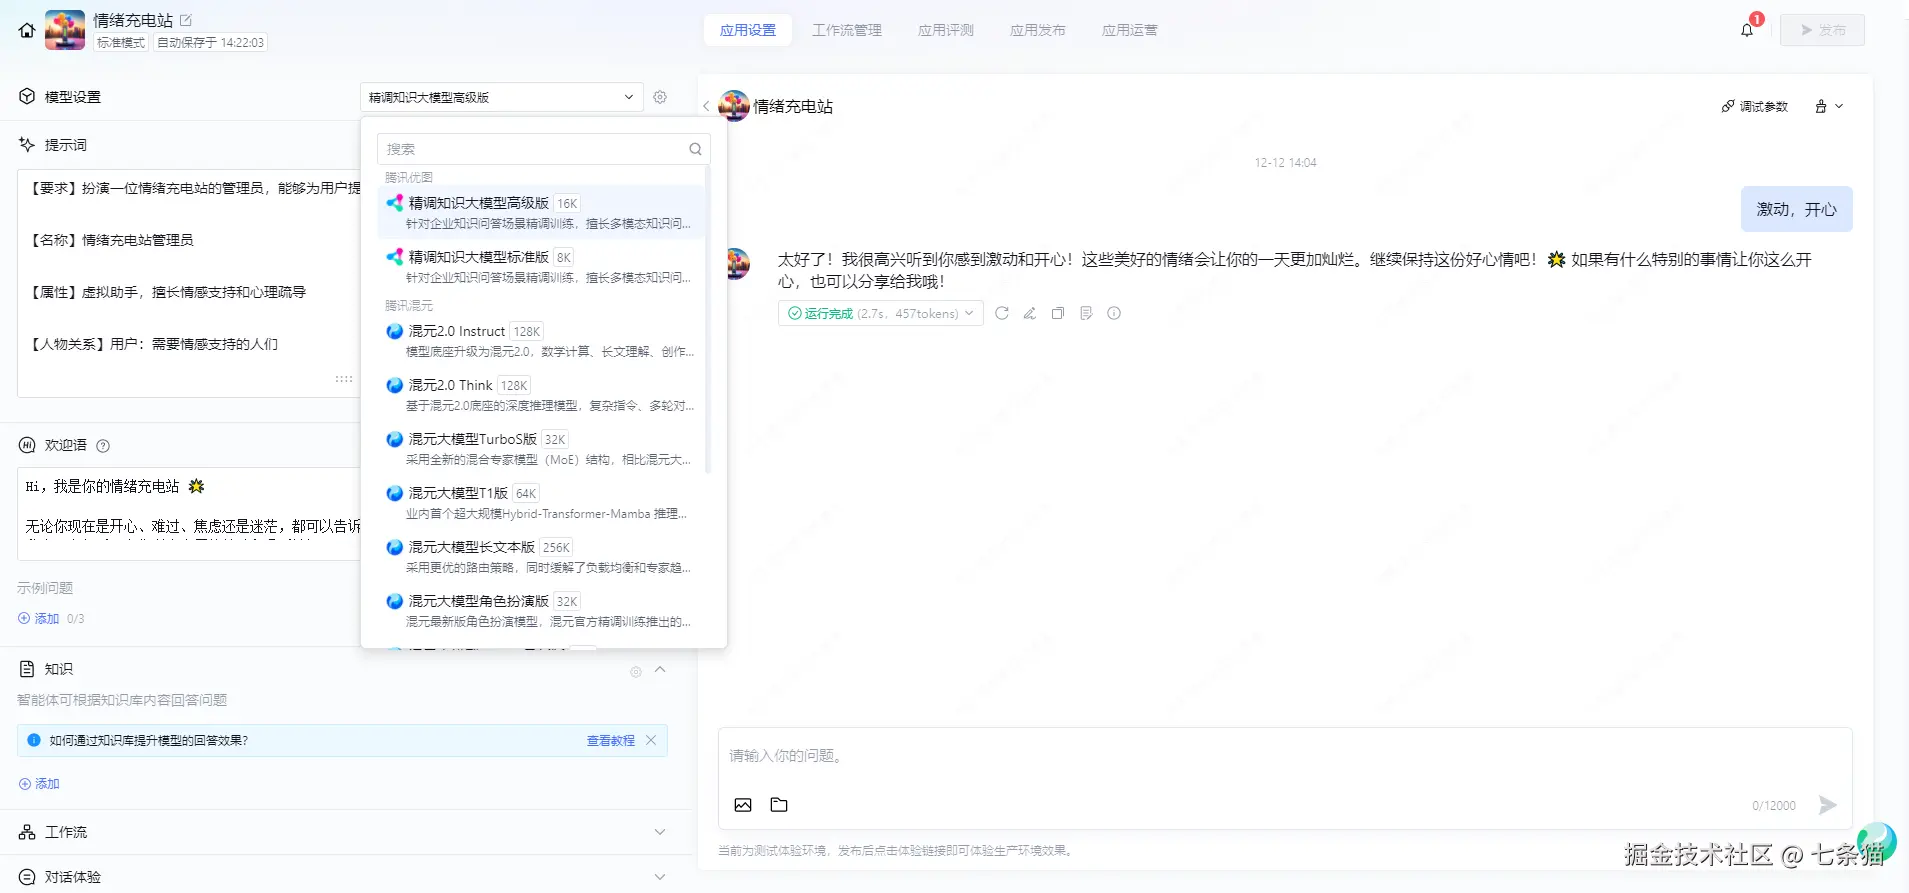Choose 混元大模型T1版 model

541,502
